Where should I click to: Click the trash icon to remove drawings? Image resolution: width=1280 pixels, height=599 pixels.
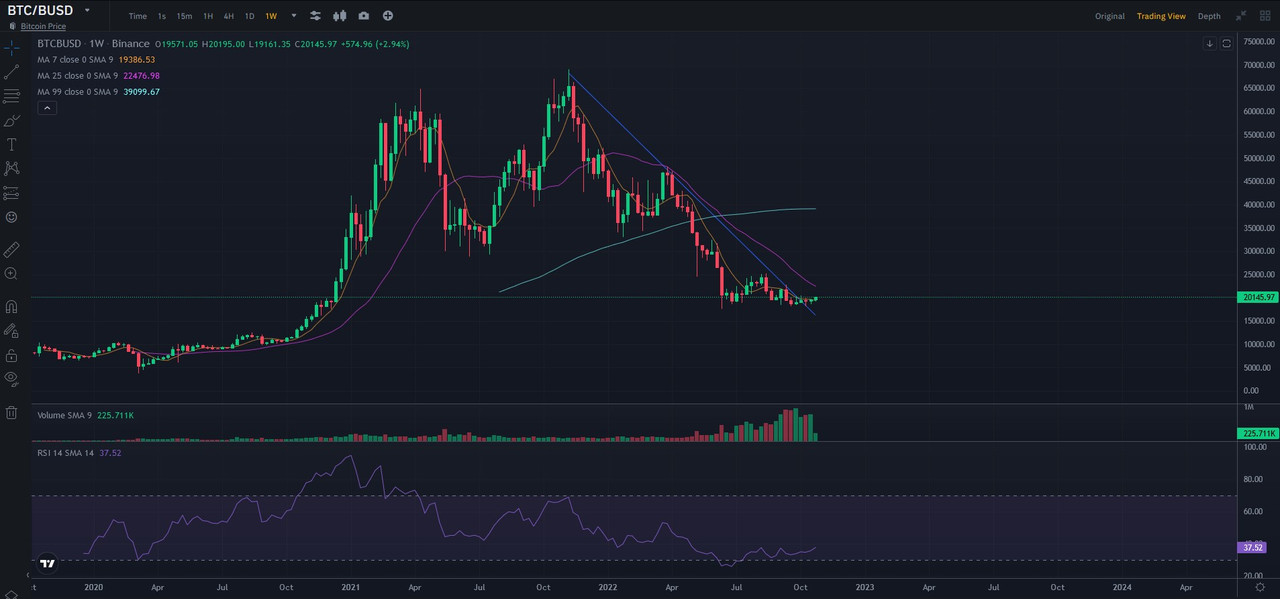(x=11, y=412)
